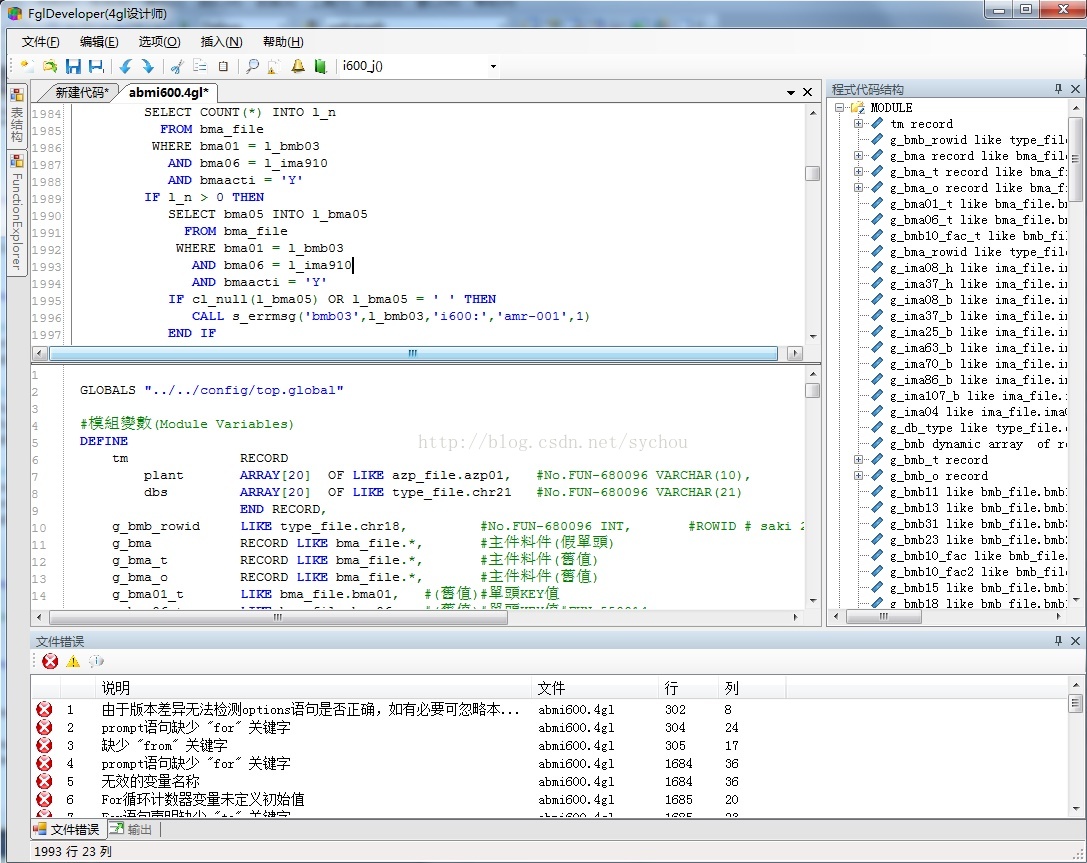Click the Cut scissors icon
This screenshot has width=1087, height=863.
tap(177, 66)
